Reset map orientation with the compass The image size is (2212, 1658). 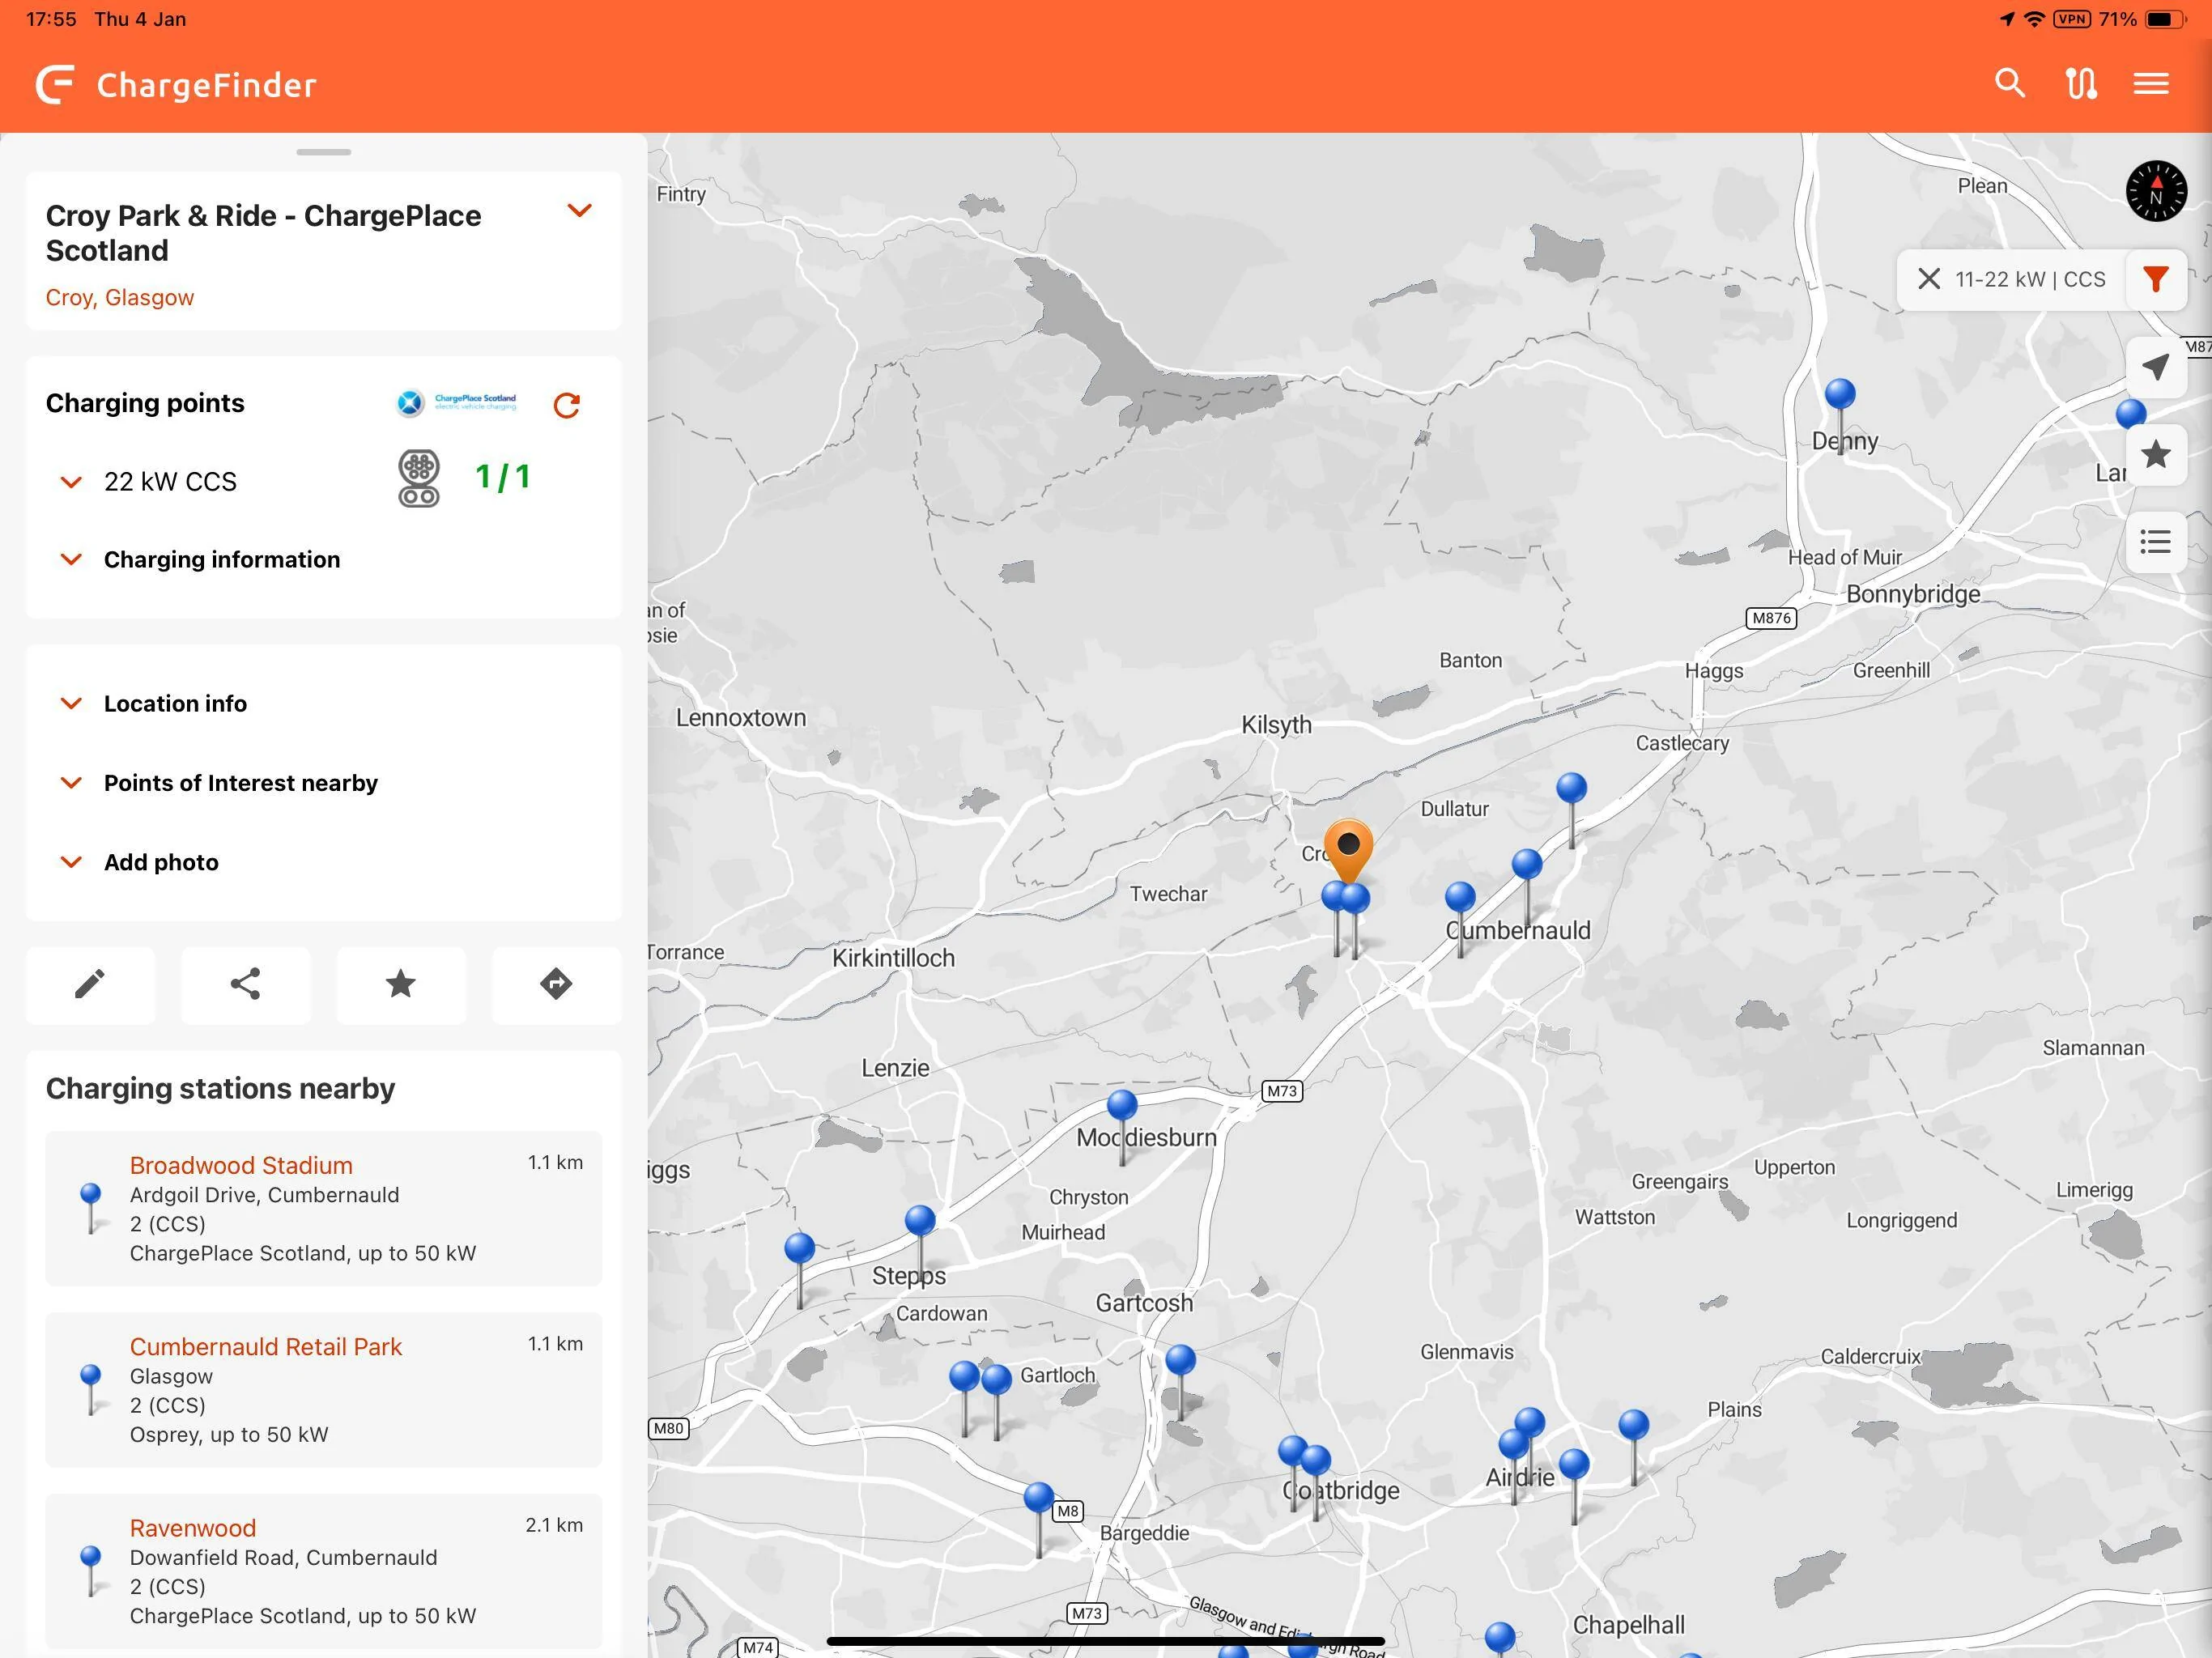pyautogui.click(x=2156, y=190)
